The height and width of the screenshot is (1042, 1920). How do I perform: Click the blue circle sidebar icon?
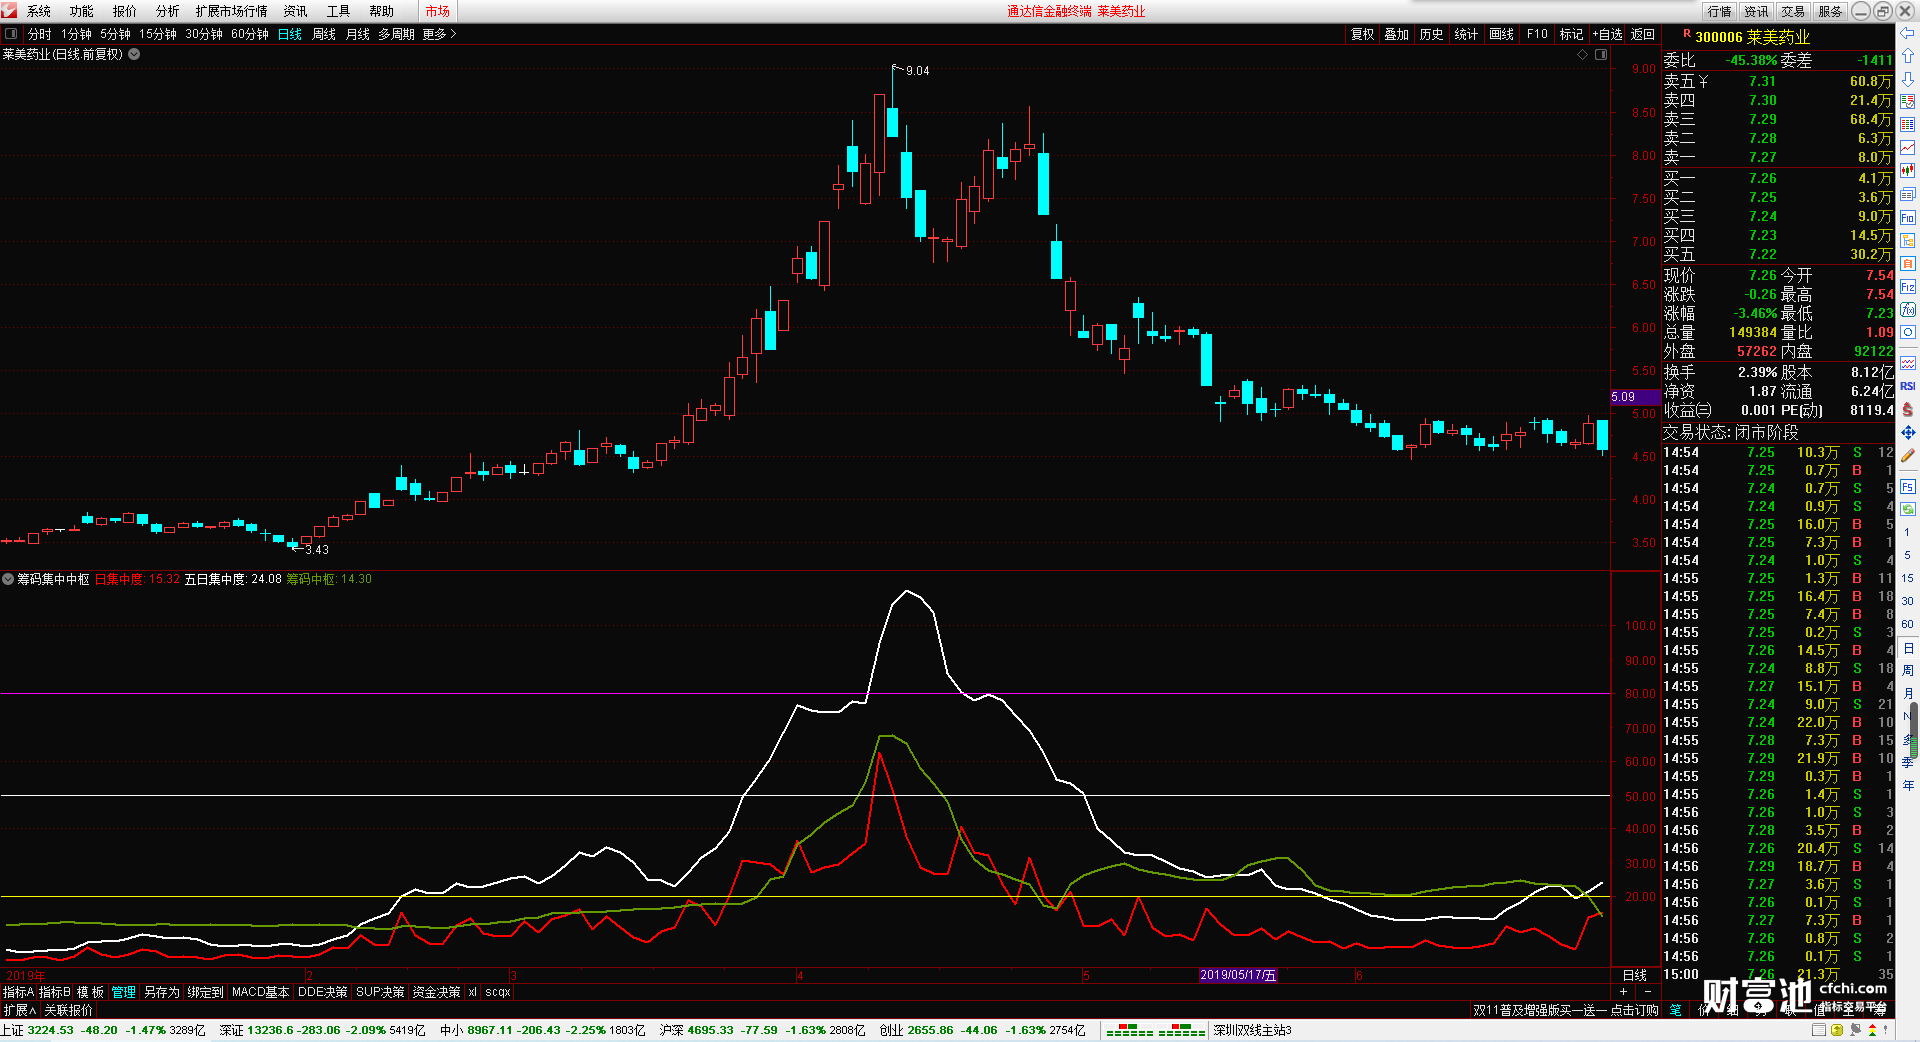click(x=1908, y=332)
